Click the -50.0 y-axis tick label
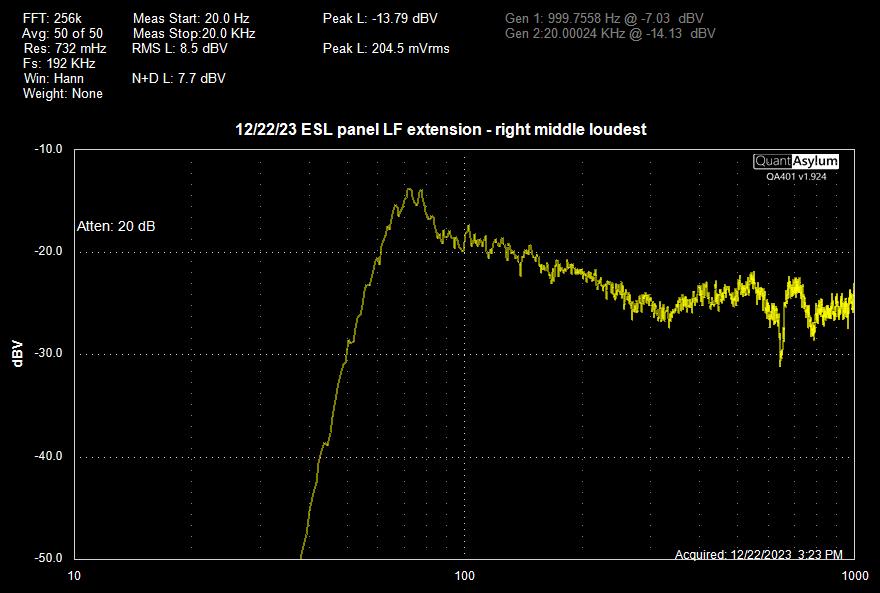Image resolution: width=880 pixels, height=593 pixels. 48,558
